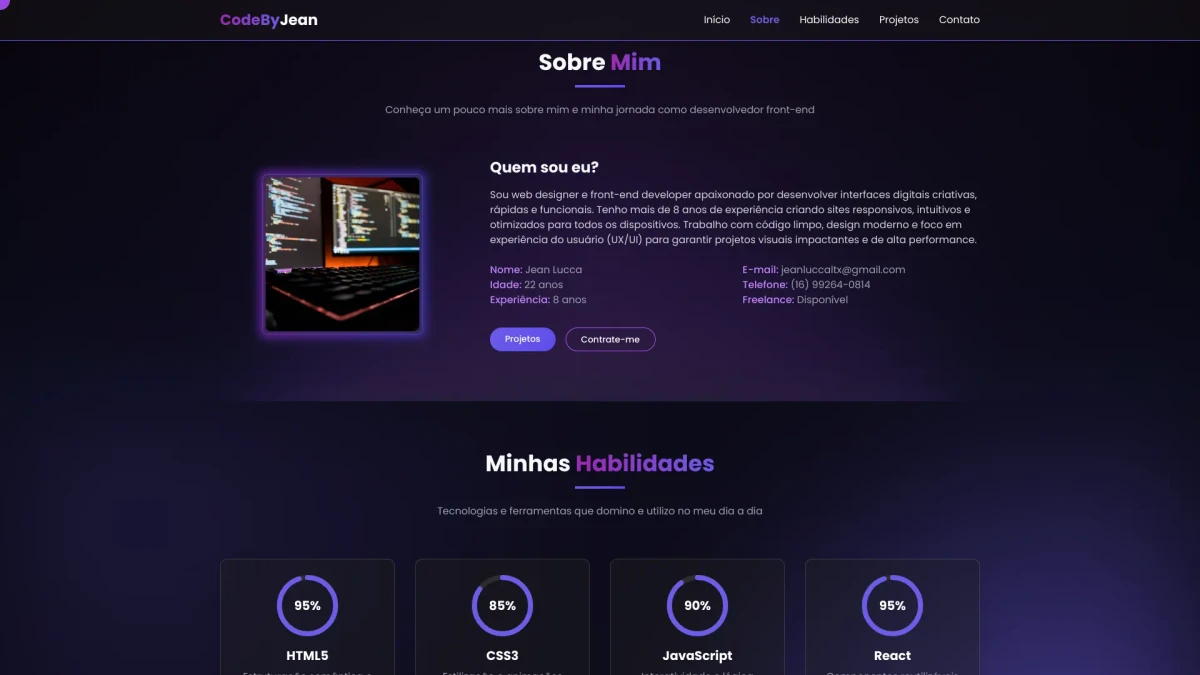Click the purple Projetos button

(522, 339)
